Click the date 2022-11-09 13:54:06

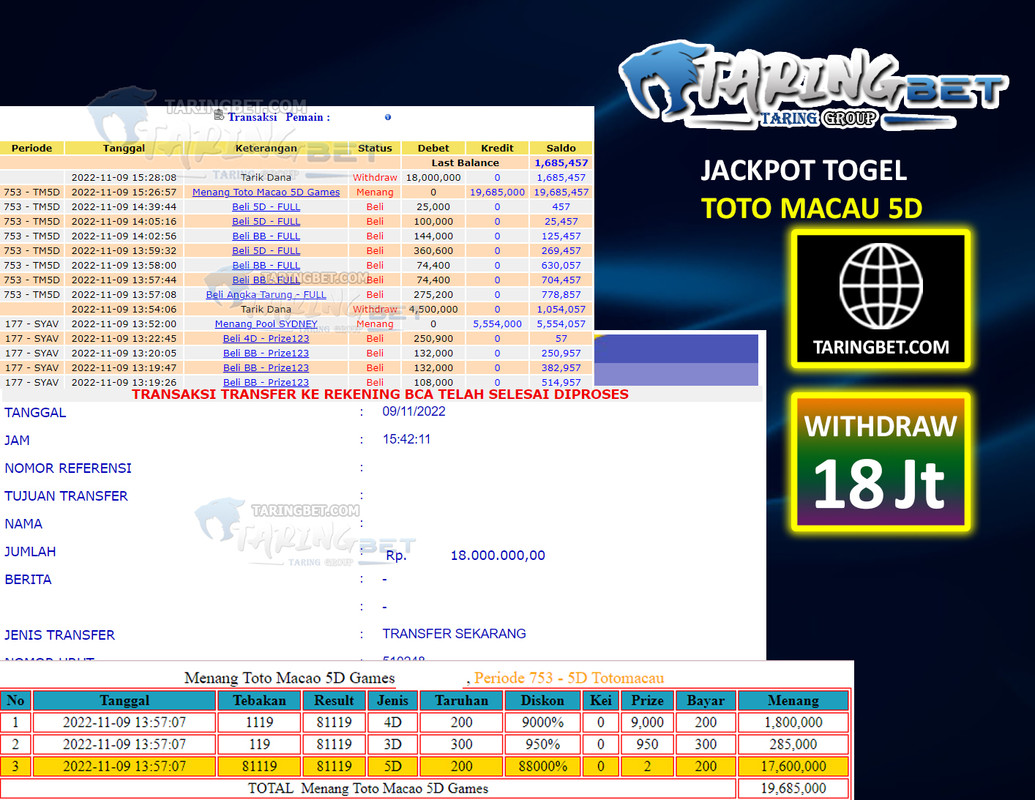(124, 309)
